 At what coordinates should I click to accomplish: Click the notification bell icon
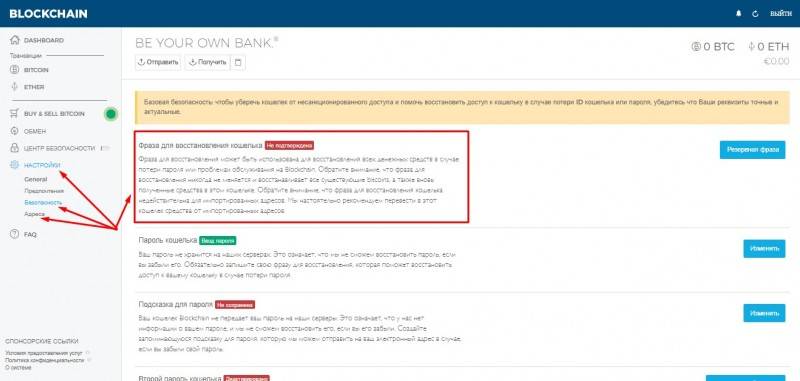738,14
